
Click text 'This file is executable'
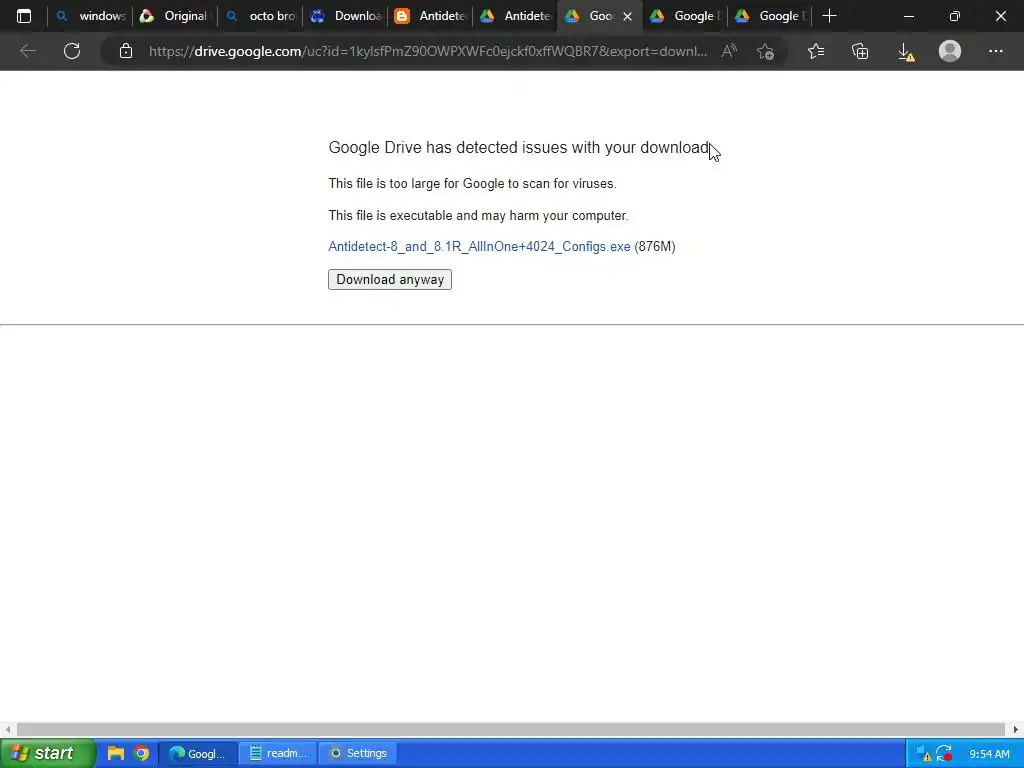478,216
